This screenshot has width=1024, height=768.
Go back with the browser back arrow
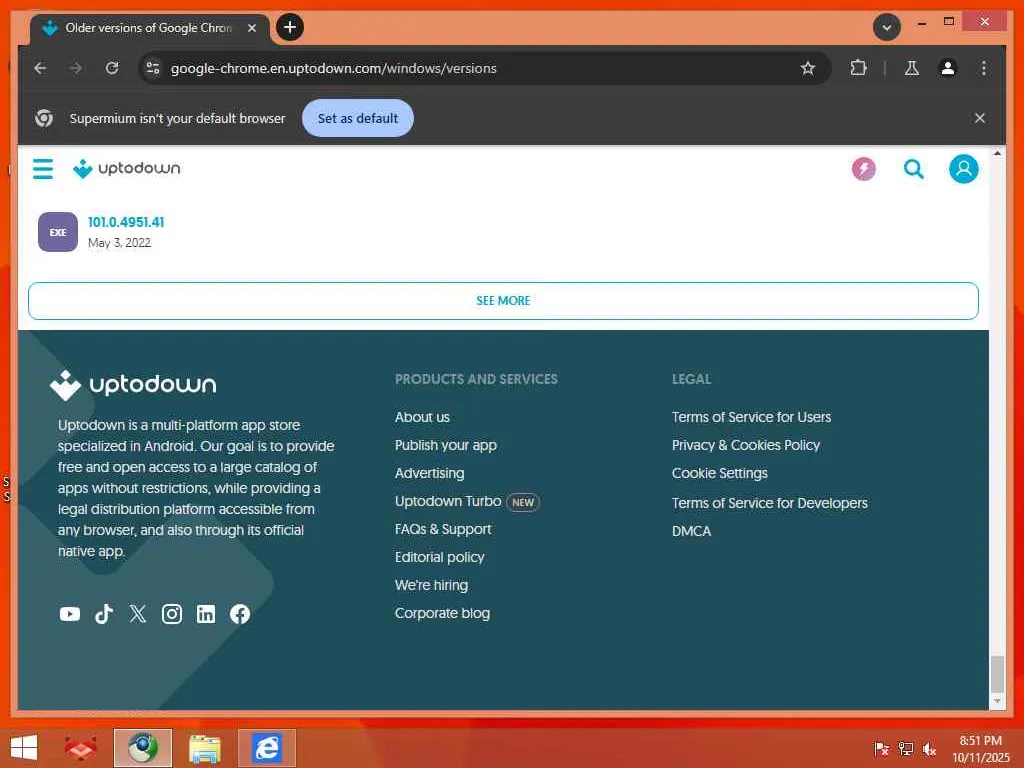[40, 68]
